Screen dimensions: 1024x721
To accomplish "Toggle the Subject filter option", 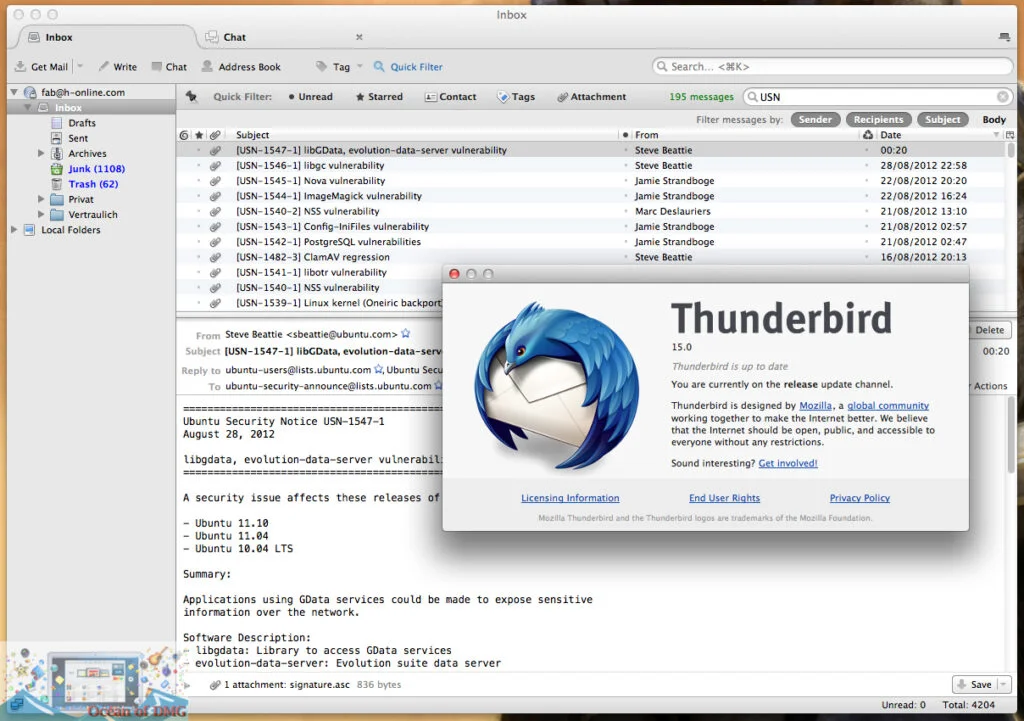I will click(x=942, y=120).
